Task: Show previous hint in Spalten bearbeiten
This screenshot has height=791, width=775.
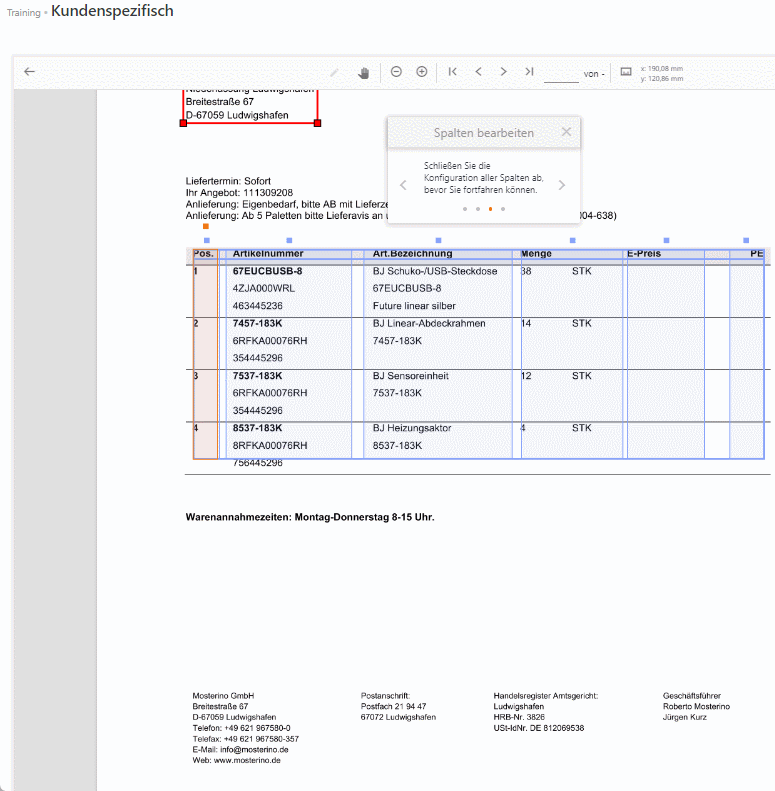Action: pyautogui.click(x=403, y=185)
